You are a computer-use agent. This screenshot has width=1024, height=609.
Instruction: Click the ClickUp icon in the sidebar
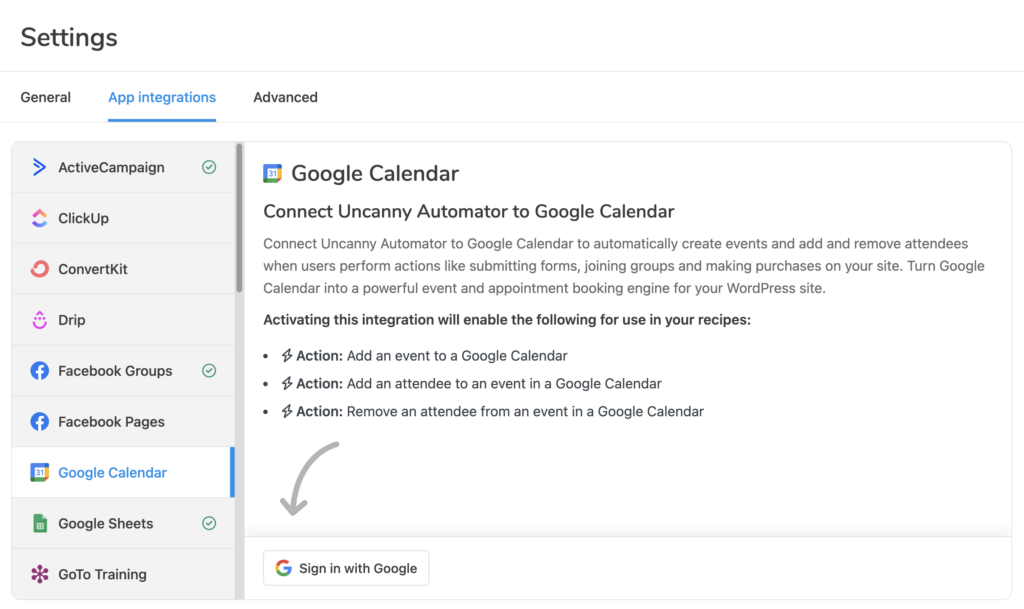(38, 218)
